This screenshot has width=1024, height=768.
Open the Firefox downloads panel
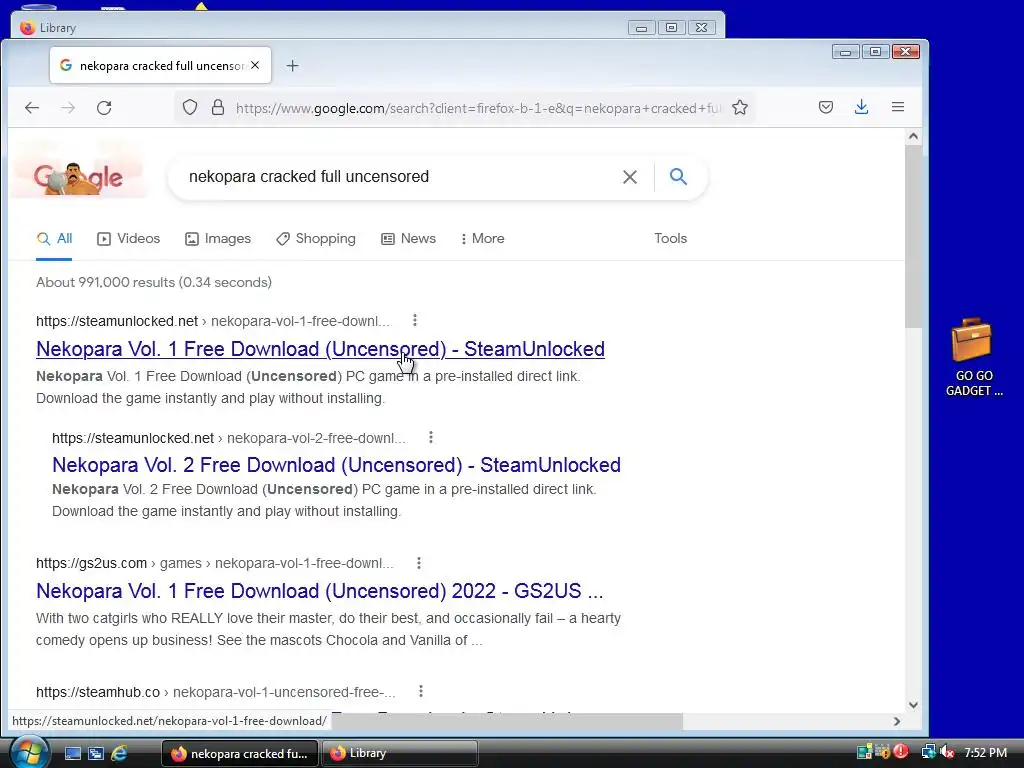[x=861, y=107]
